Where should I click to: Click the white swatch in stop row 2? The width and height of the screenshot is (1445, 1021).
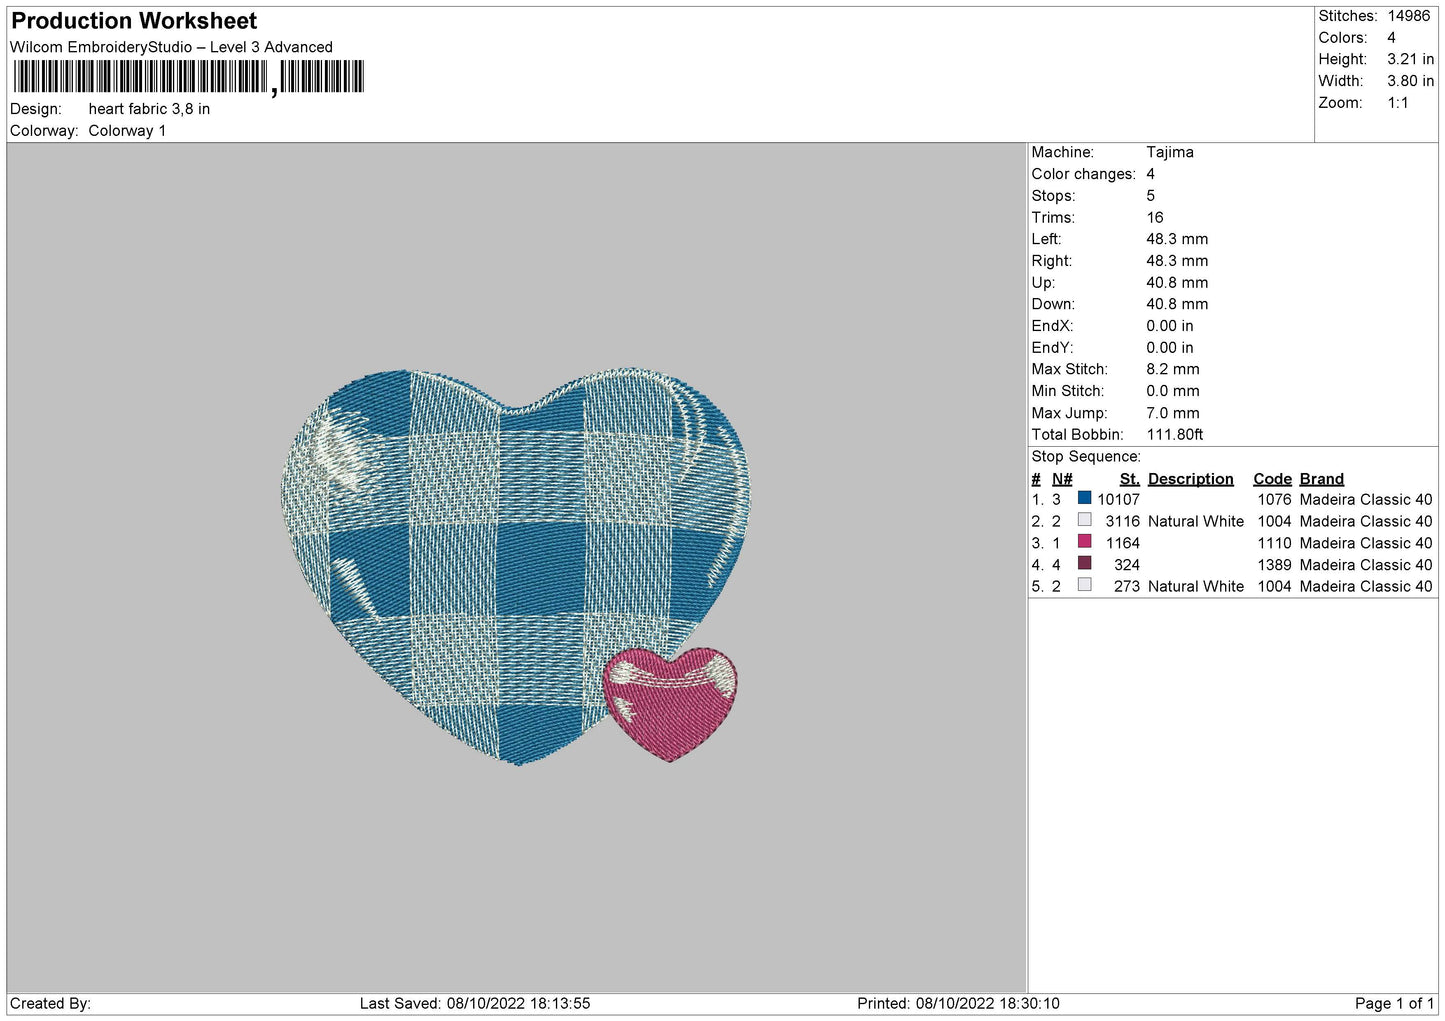[1084, 520]
